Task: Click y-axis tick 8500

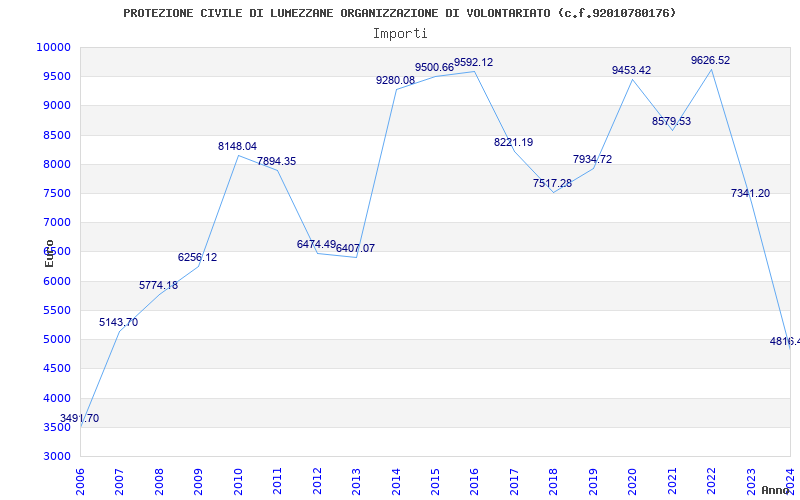Action: (56, 135)
